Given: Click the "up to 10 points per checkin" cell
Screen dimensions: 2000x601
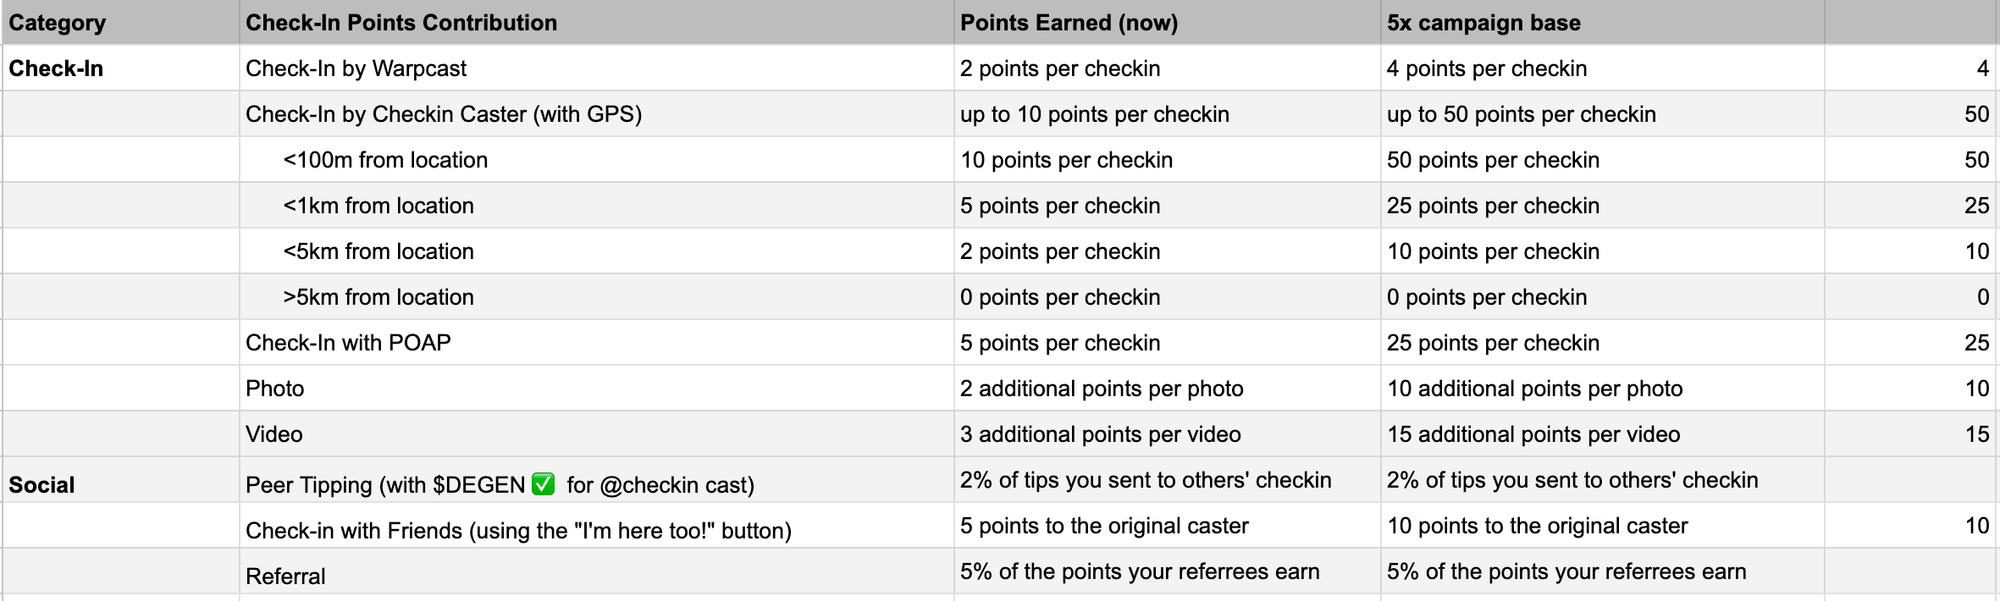Looking at the screenshot, I should coord(1094,115).
